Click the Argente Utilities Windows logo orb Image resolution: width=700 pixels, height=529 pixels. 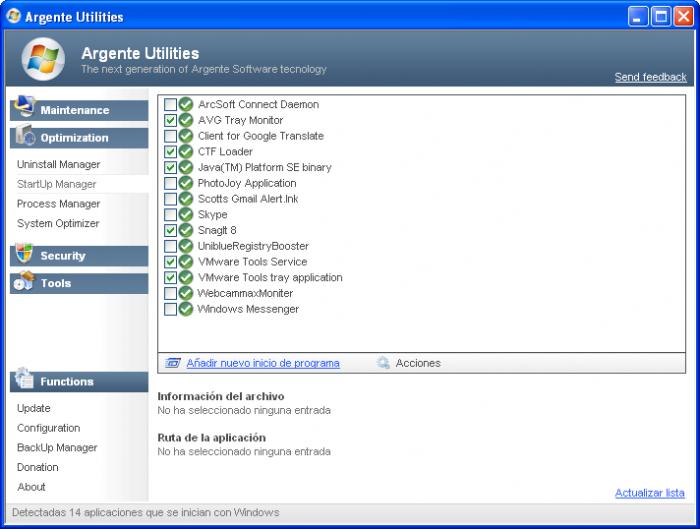click(43, 59)
